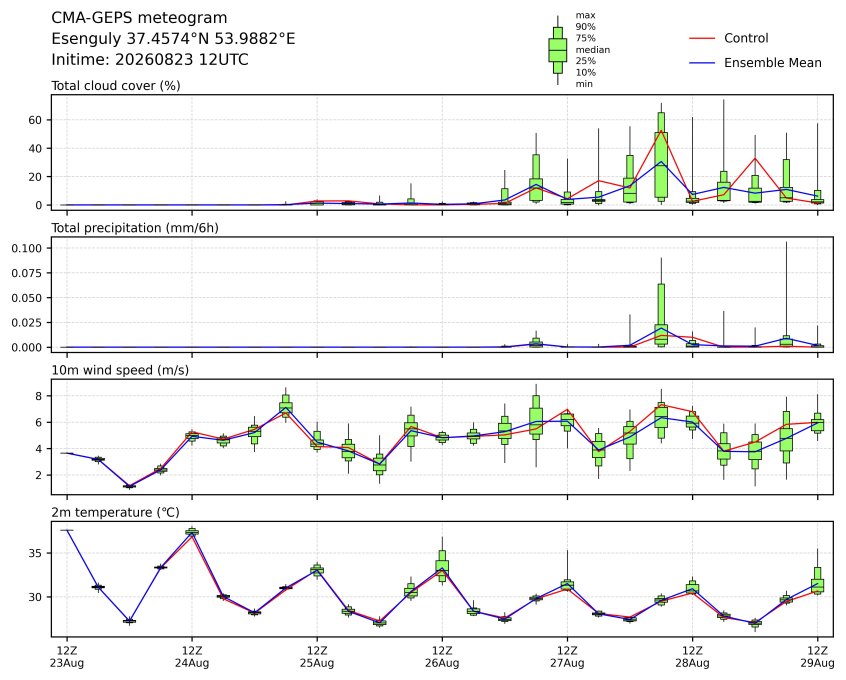
Task: Click the green box-plot legend symbol
Action: tap(558, 50)
